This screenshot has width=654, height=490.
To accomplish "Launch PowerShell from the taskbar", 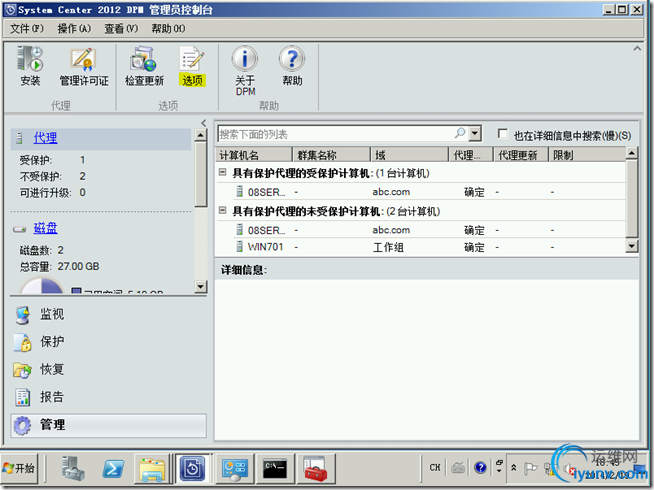I will click(x=113, y=468).
